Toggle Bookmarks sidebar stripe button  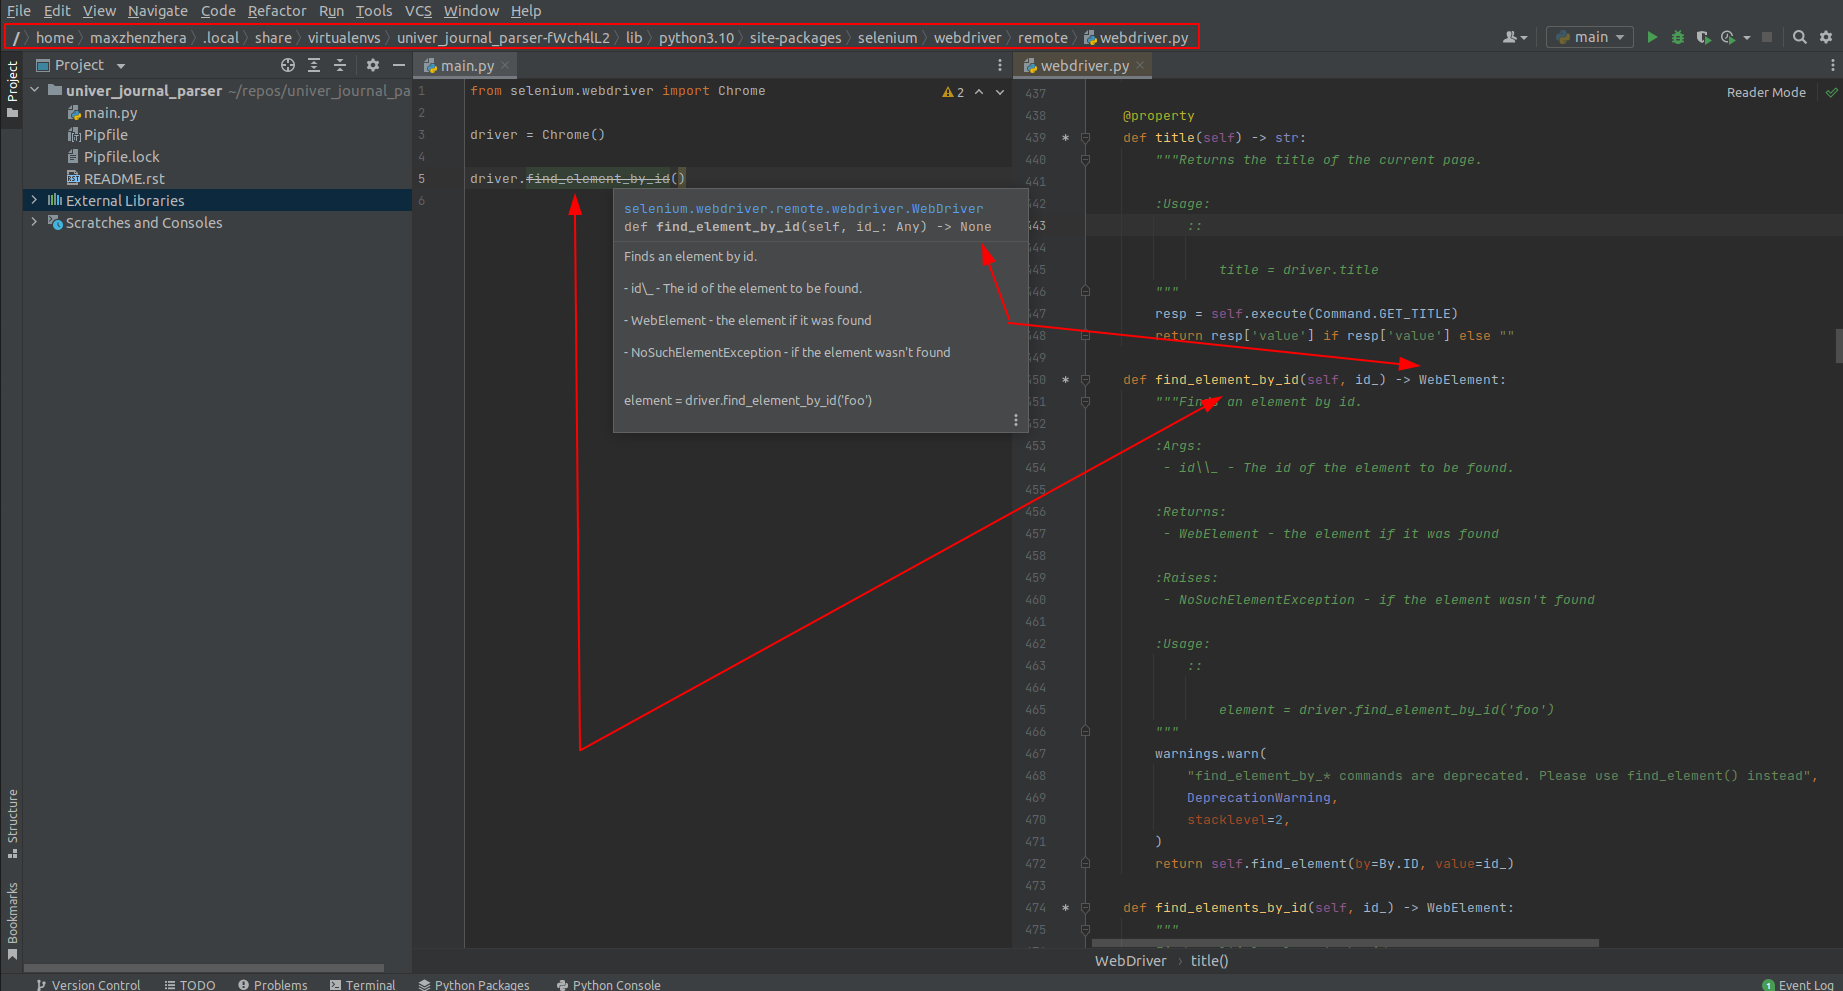tap(12, 921)
